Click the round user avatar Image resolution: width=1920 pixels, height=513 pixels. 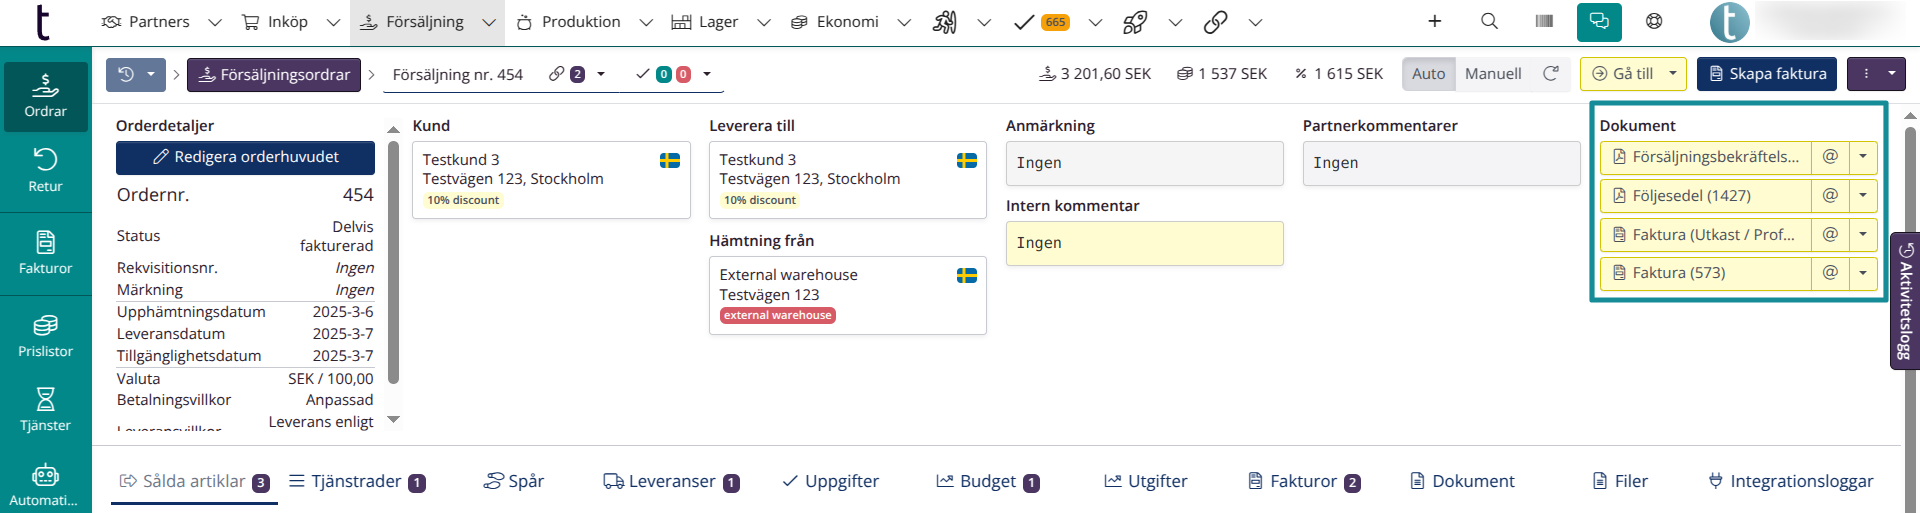click(x=1730, y=22)
